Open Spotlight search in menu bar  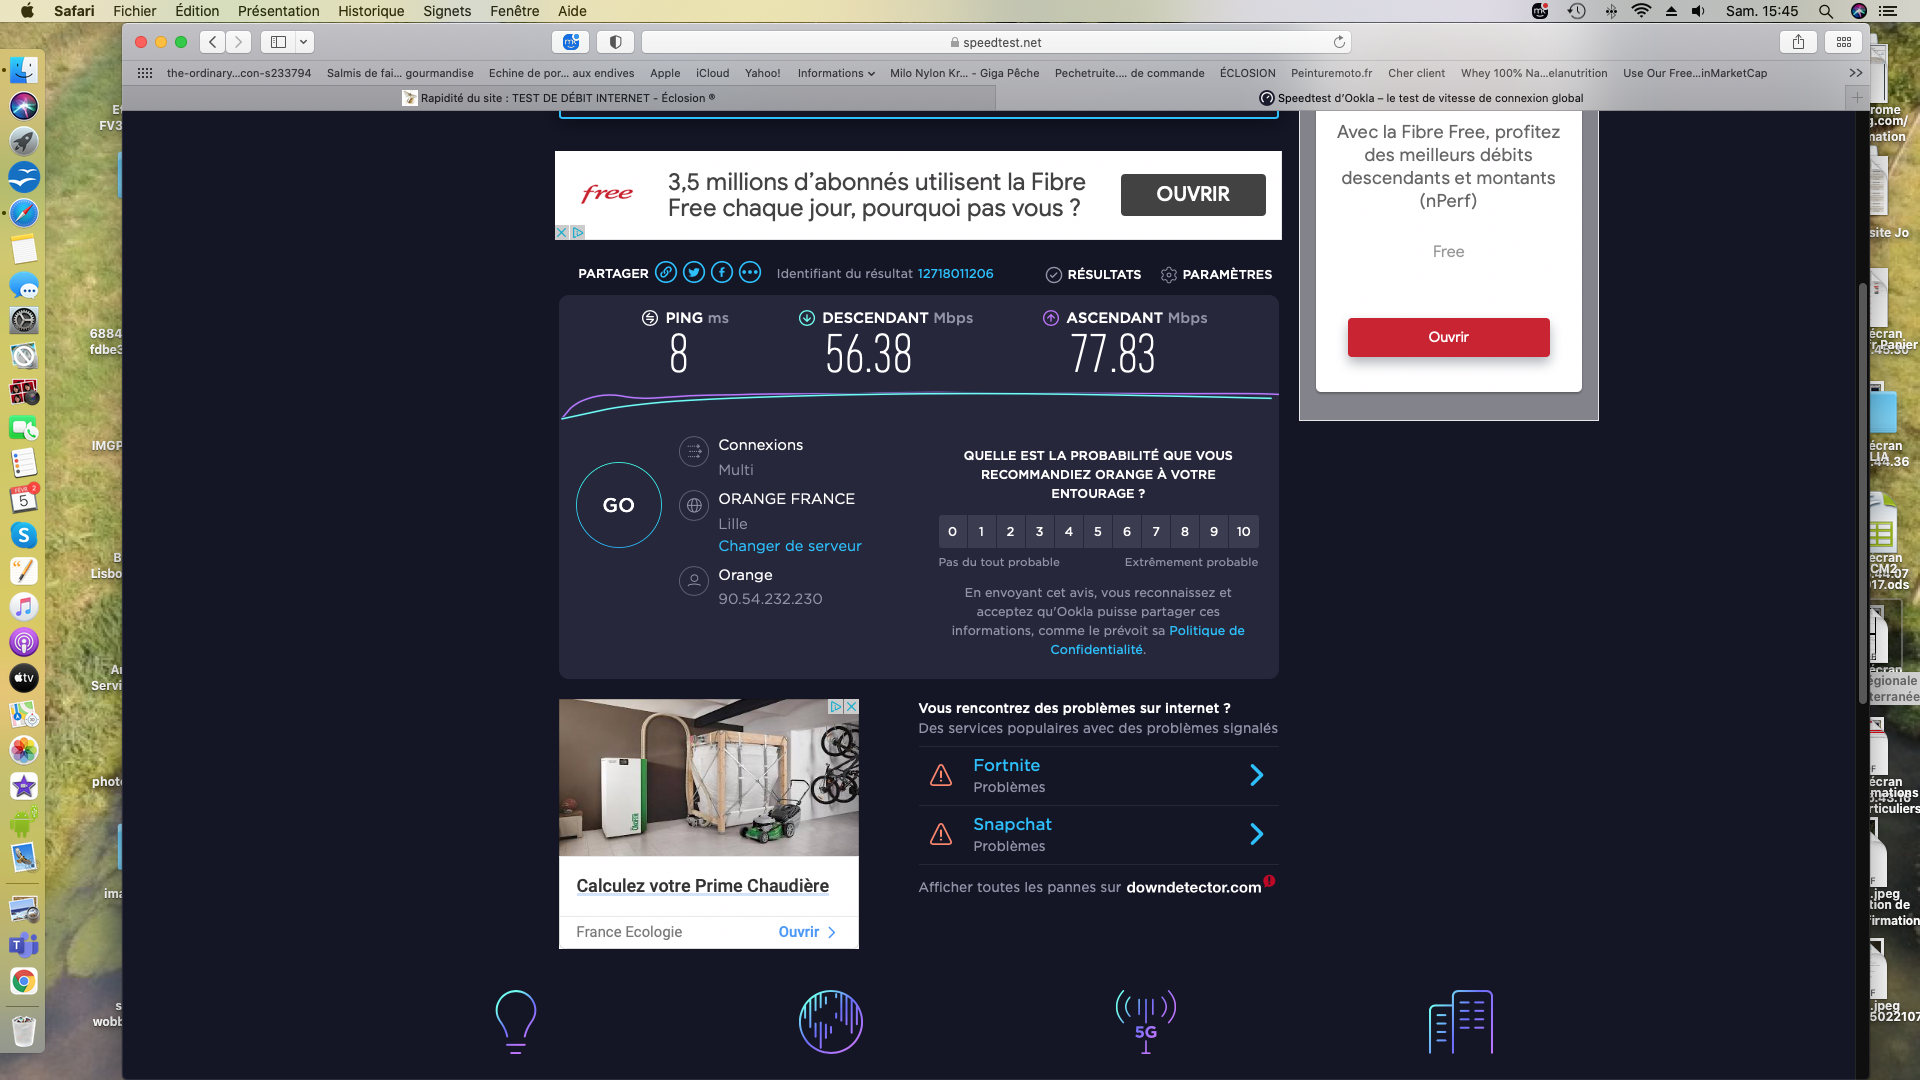[x=1826, y=11]
